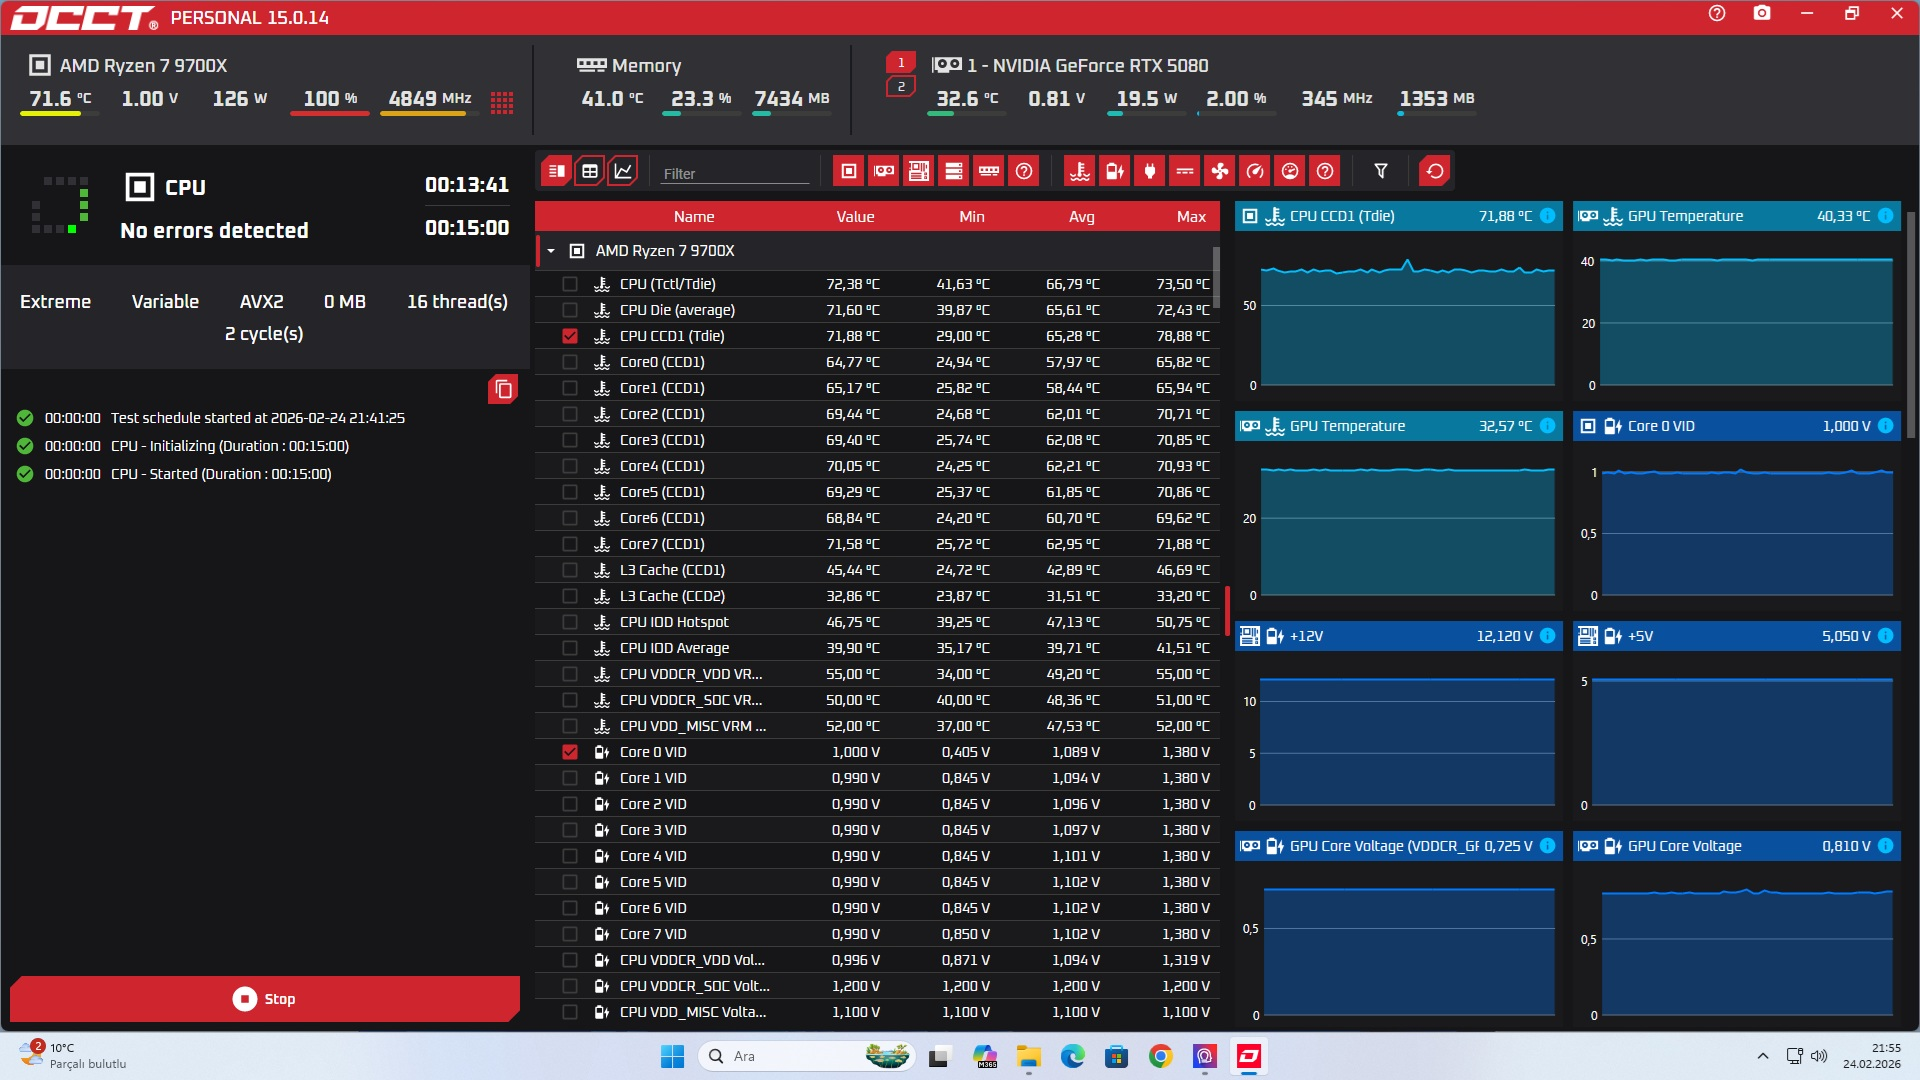Switch to combined table and graph view
The height and width of the screenshot is (1080, 1920).
pos(557,171)
